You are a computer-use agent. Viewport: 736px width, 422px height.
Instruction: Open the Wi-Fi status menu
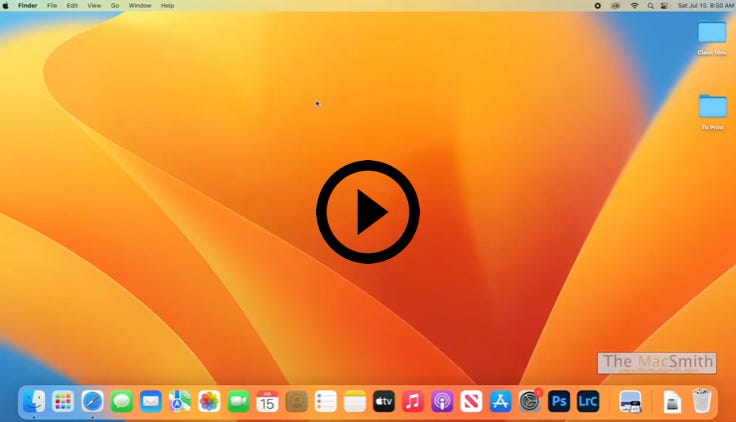634,6
